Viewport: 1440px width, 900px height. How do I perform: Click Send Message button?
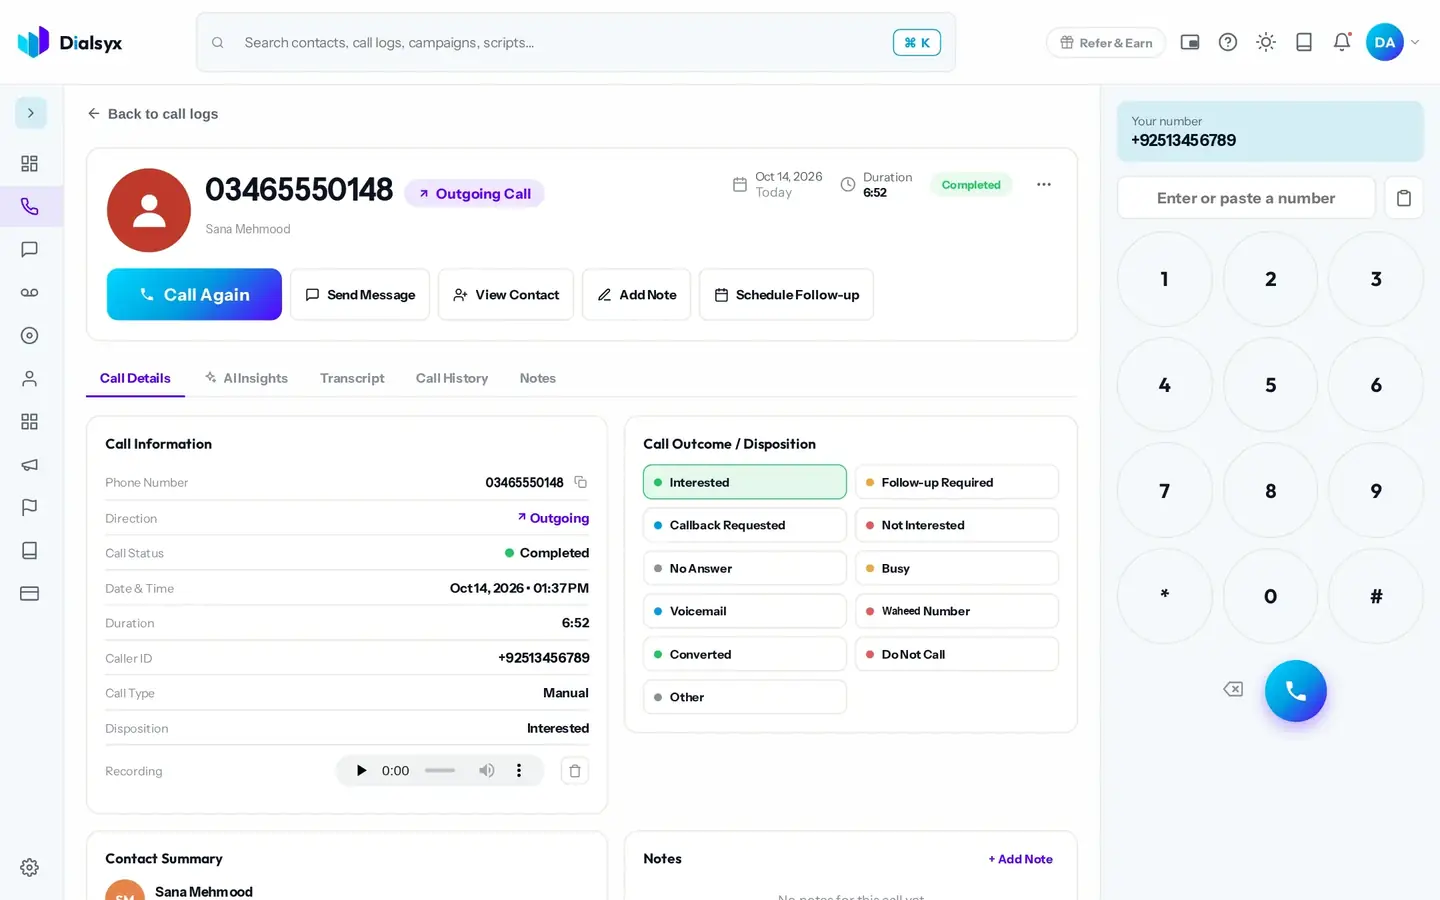tap(360, 294)
